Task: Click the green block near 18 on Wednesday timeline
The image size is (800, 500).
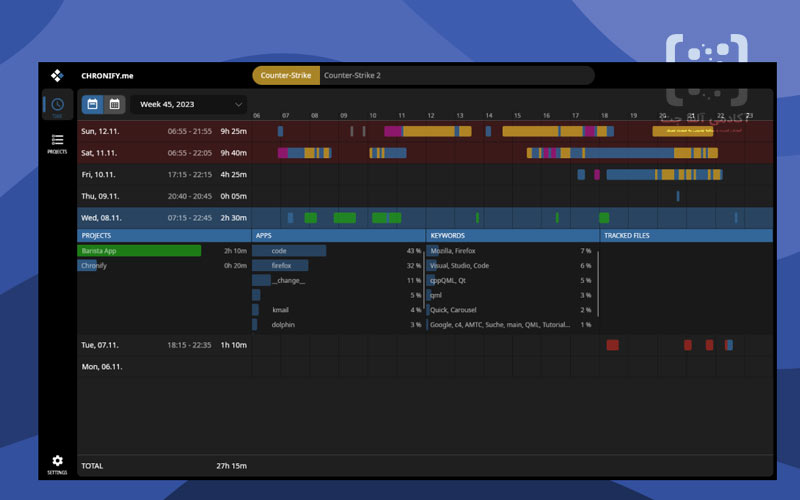Action: pos(604,218)
